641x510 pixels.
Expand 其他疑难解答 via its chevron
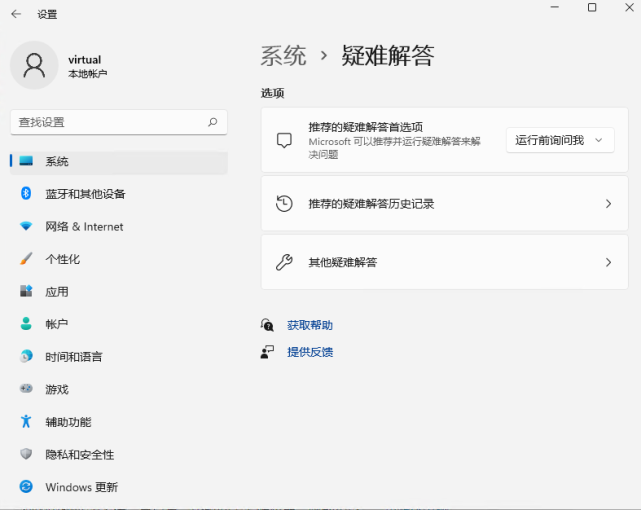(x=608, y=262)
